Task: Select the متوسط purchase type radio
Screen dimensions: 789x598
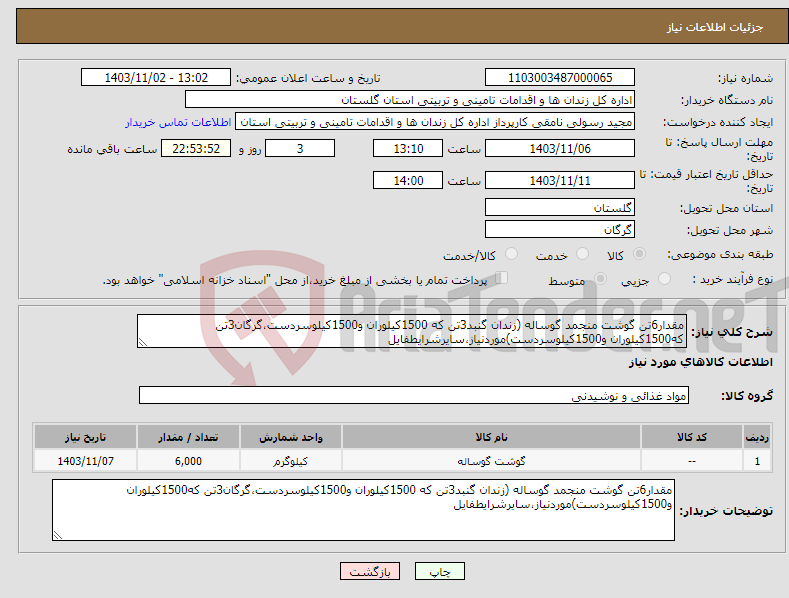Action: (600, 279)
